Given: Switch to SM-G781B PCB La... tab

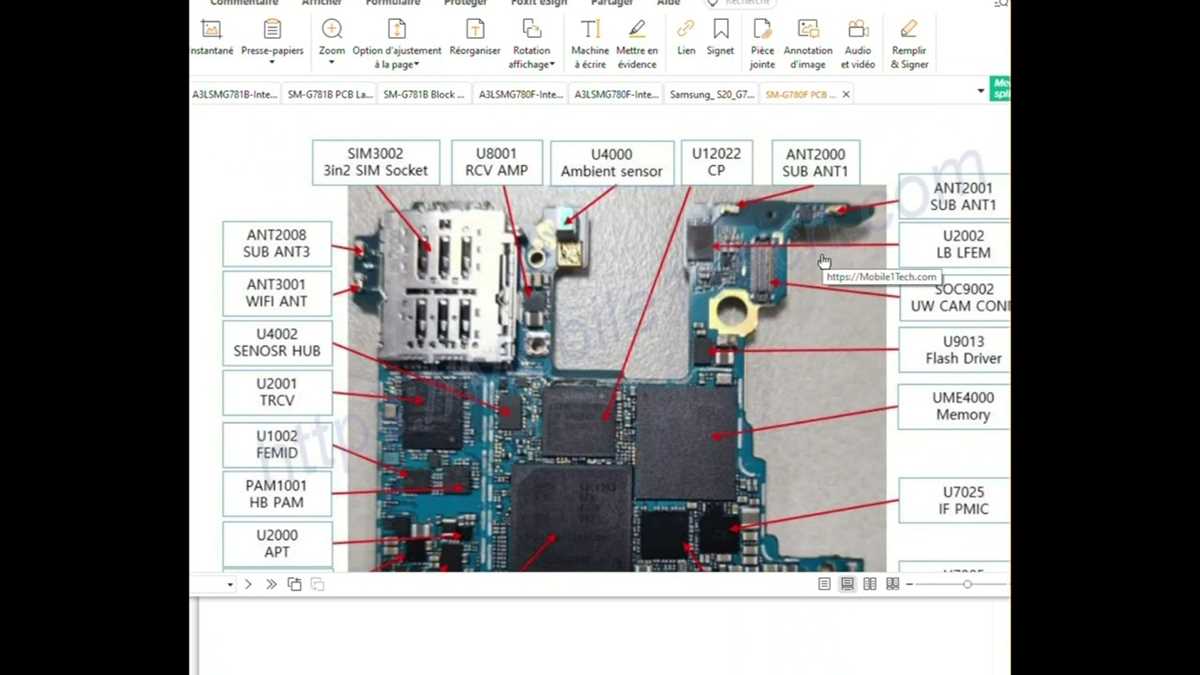Looking at the screenshot, I should click(x=330, y=94).
